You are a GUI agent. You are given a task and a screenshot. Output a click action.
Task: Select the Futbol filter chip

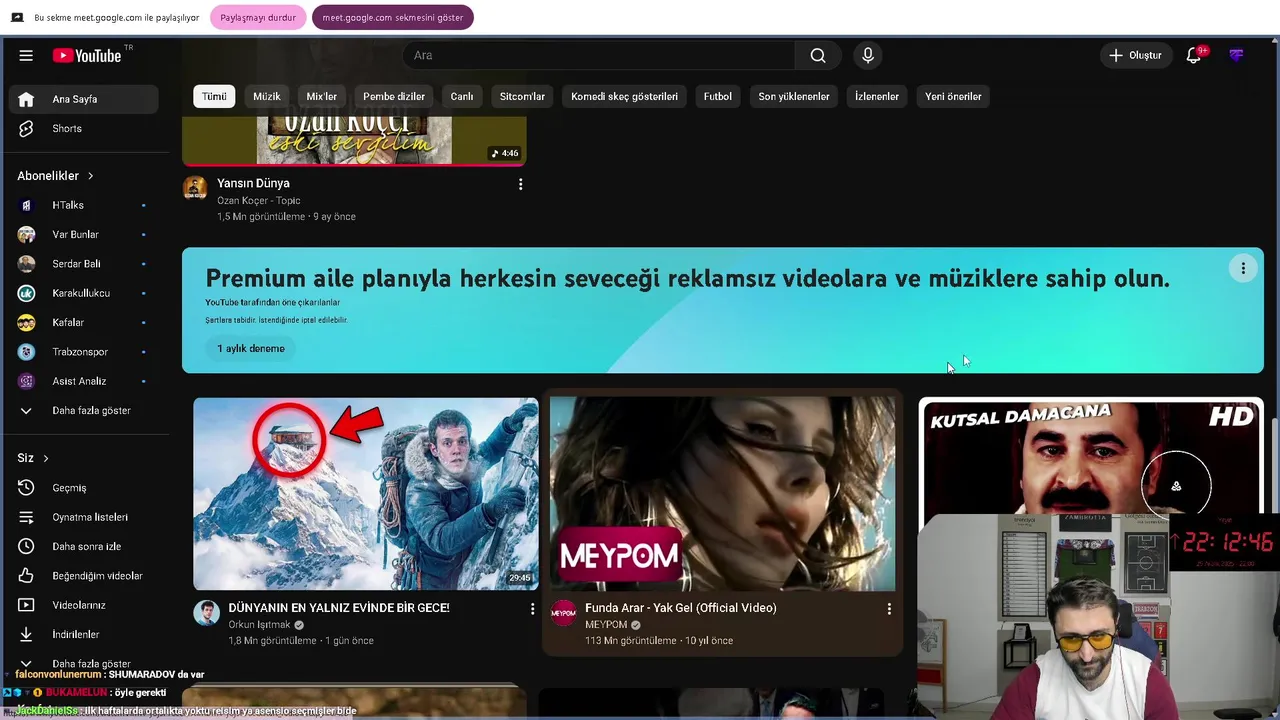(x=718, y=97)
